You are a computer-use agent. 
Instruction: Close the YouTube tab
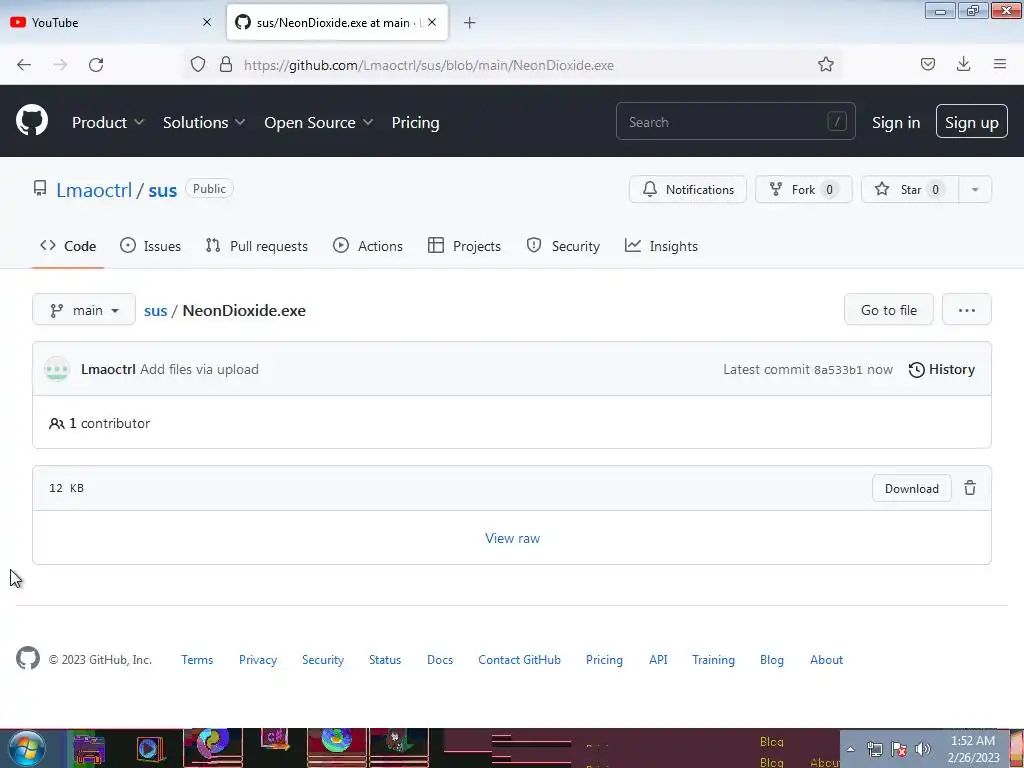(x=207, y=22)
